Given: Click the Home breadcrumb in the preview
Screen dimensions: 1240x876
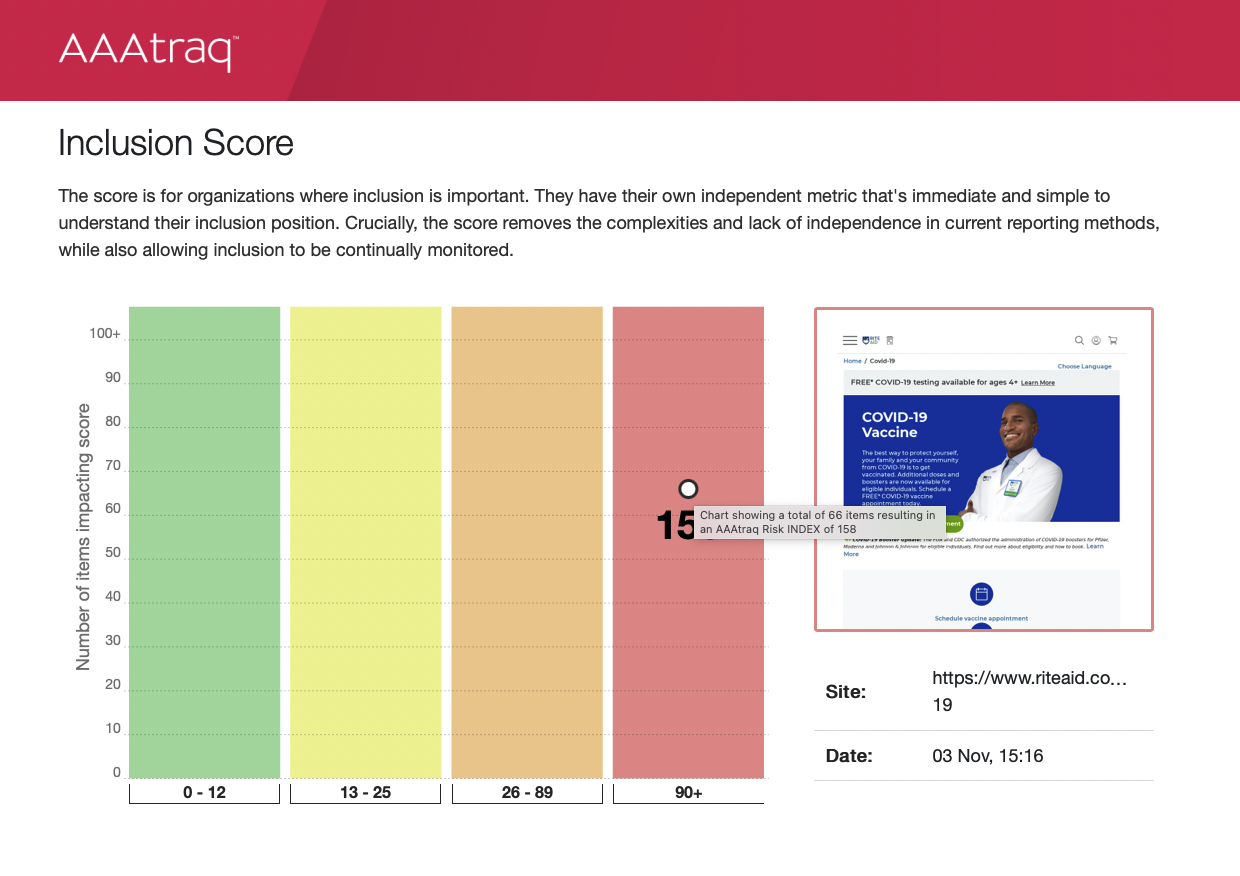Looking at the screenshot, I should [x=852, y=361].
